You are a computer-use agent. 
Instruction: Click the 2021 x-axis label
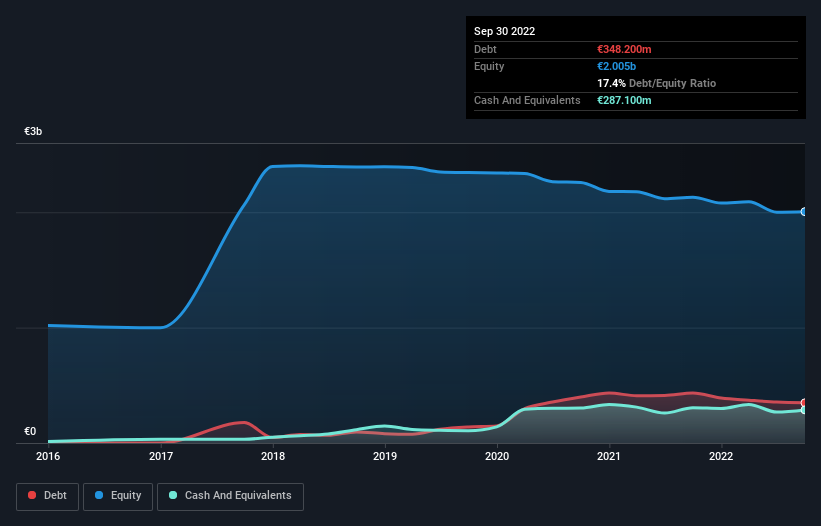pos(609,456)
